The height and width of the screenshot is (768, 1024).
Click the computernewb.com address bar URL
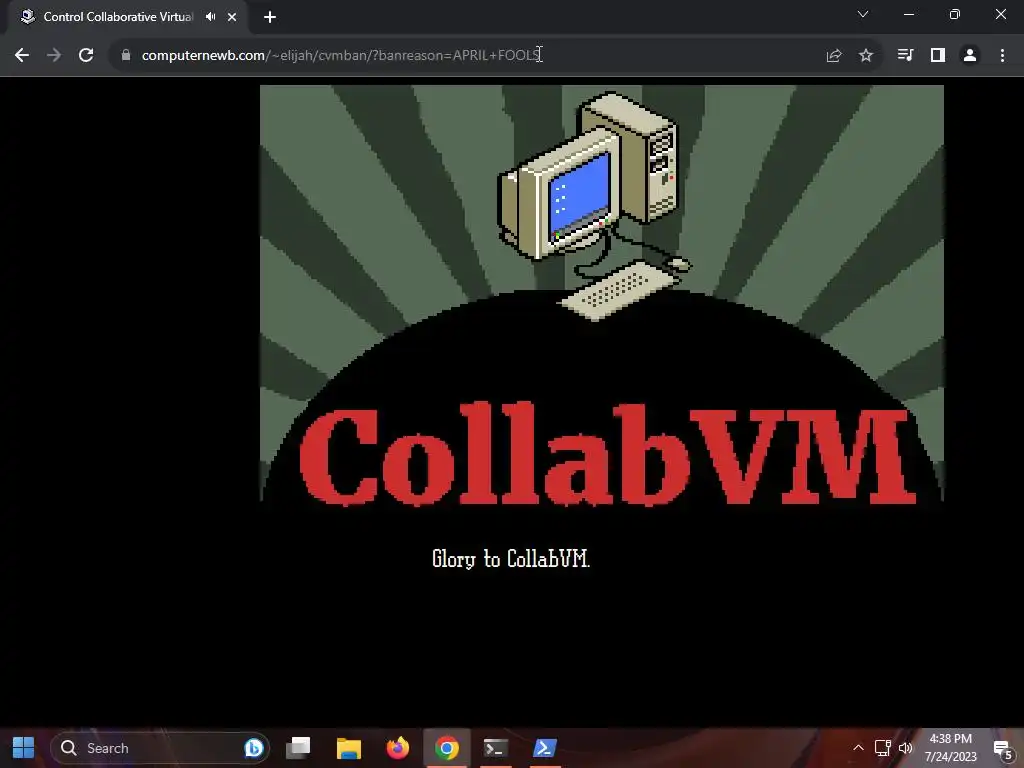click(x=341, y=56)
